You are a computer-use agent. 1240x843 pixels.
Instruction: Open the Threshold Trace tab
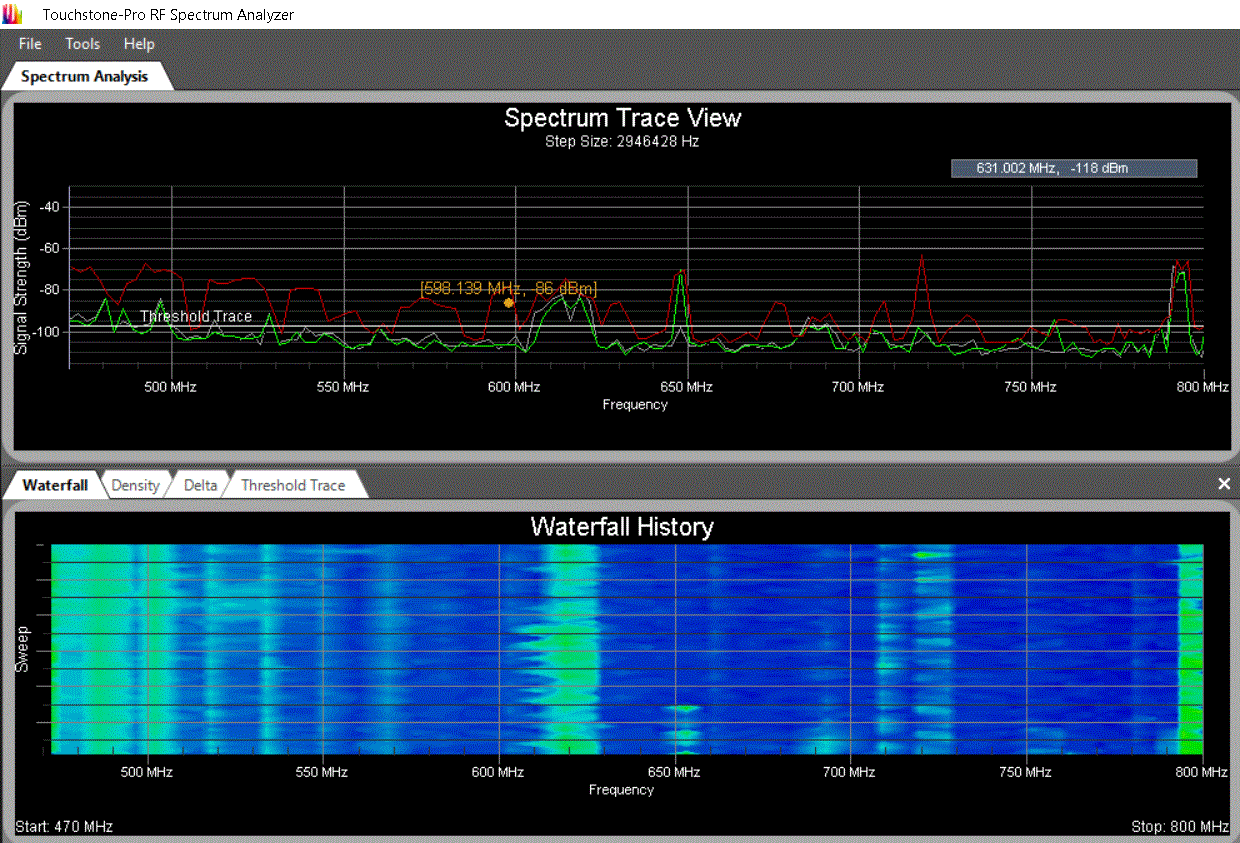click(x=293, y=485)
